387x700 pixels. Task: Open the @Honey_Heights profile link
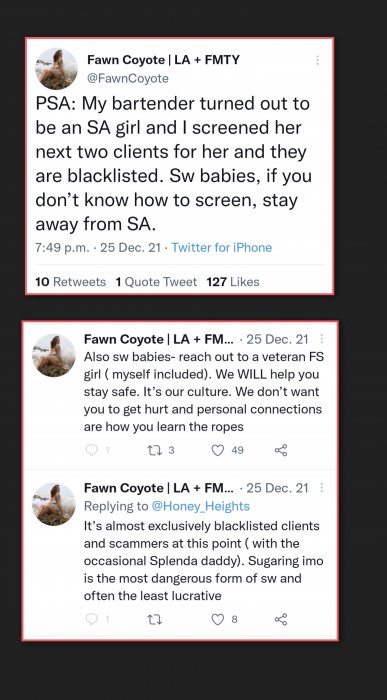(200, 506)
